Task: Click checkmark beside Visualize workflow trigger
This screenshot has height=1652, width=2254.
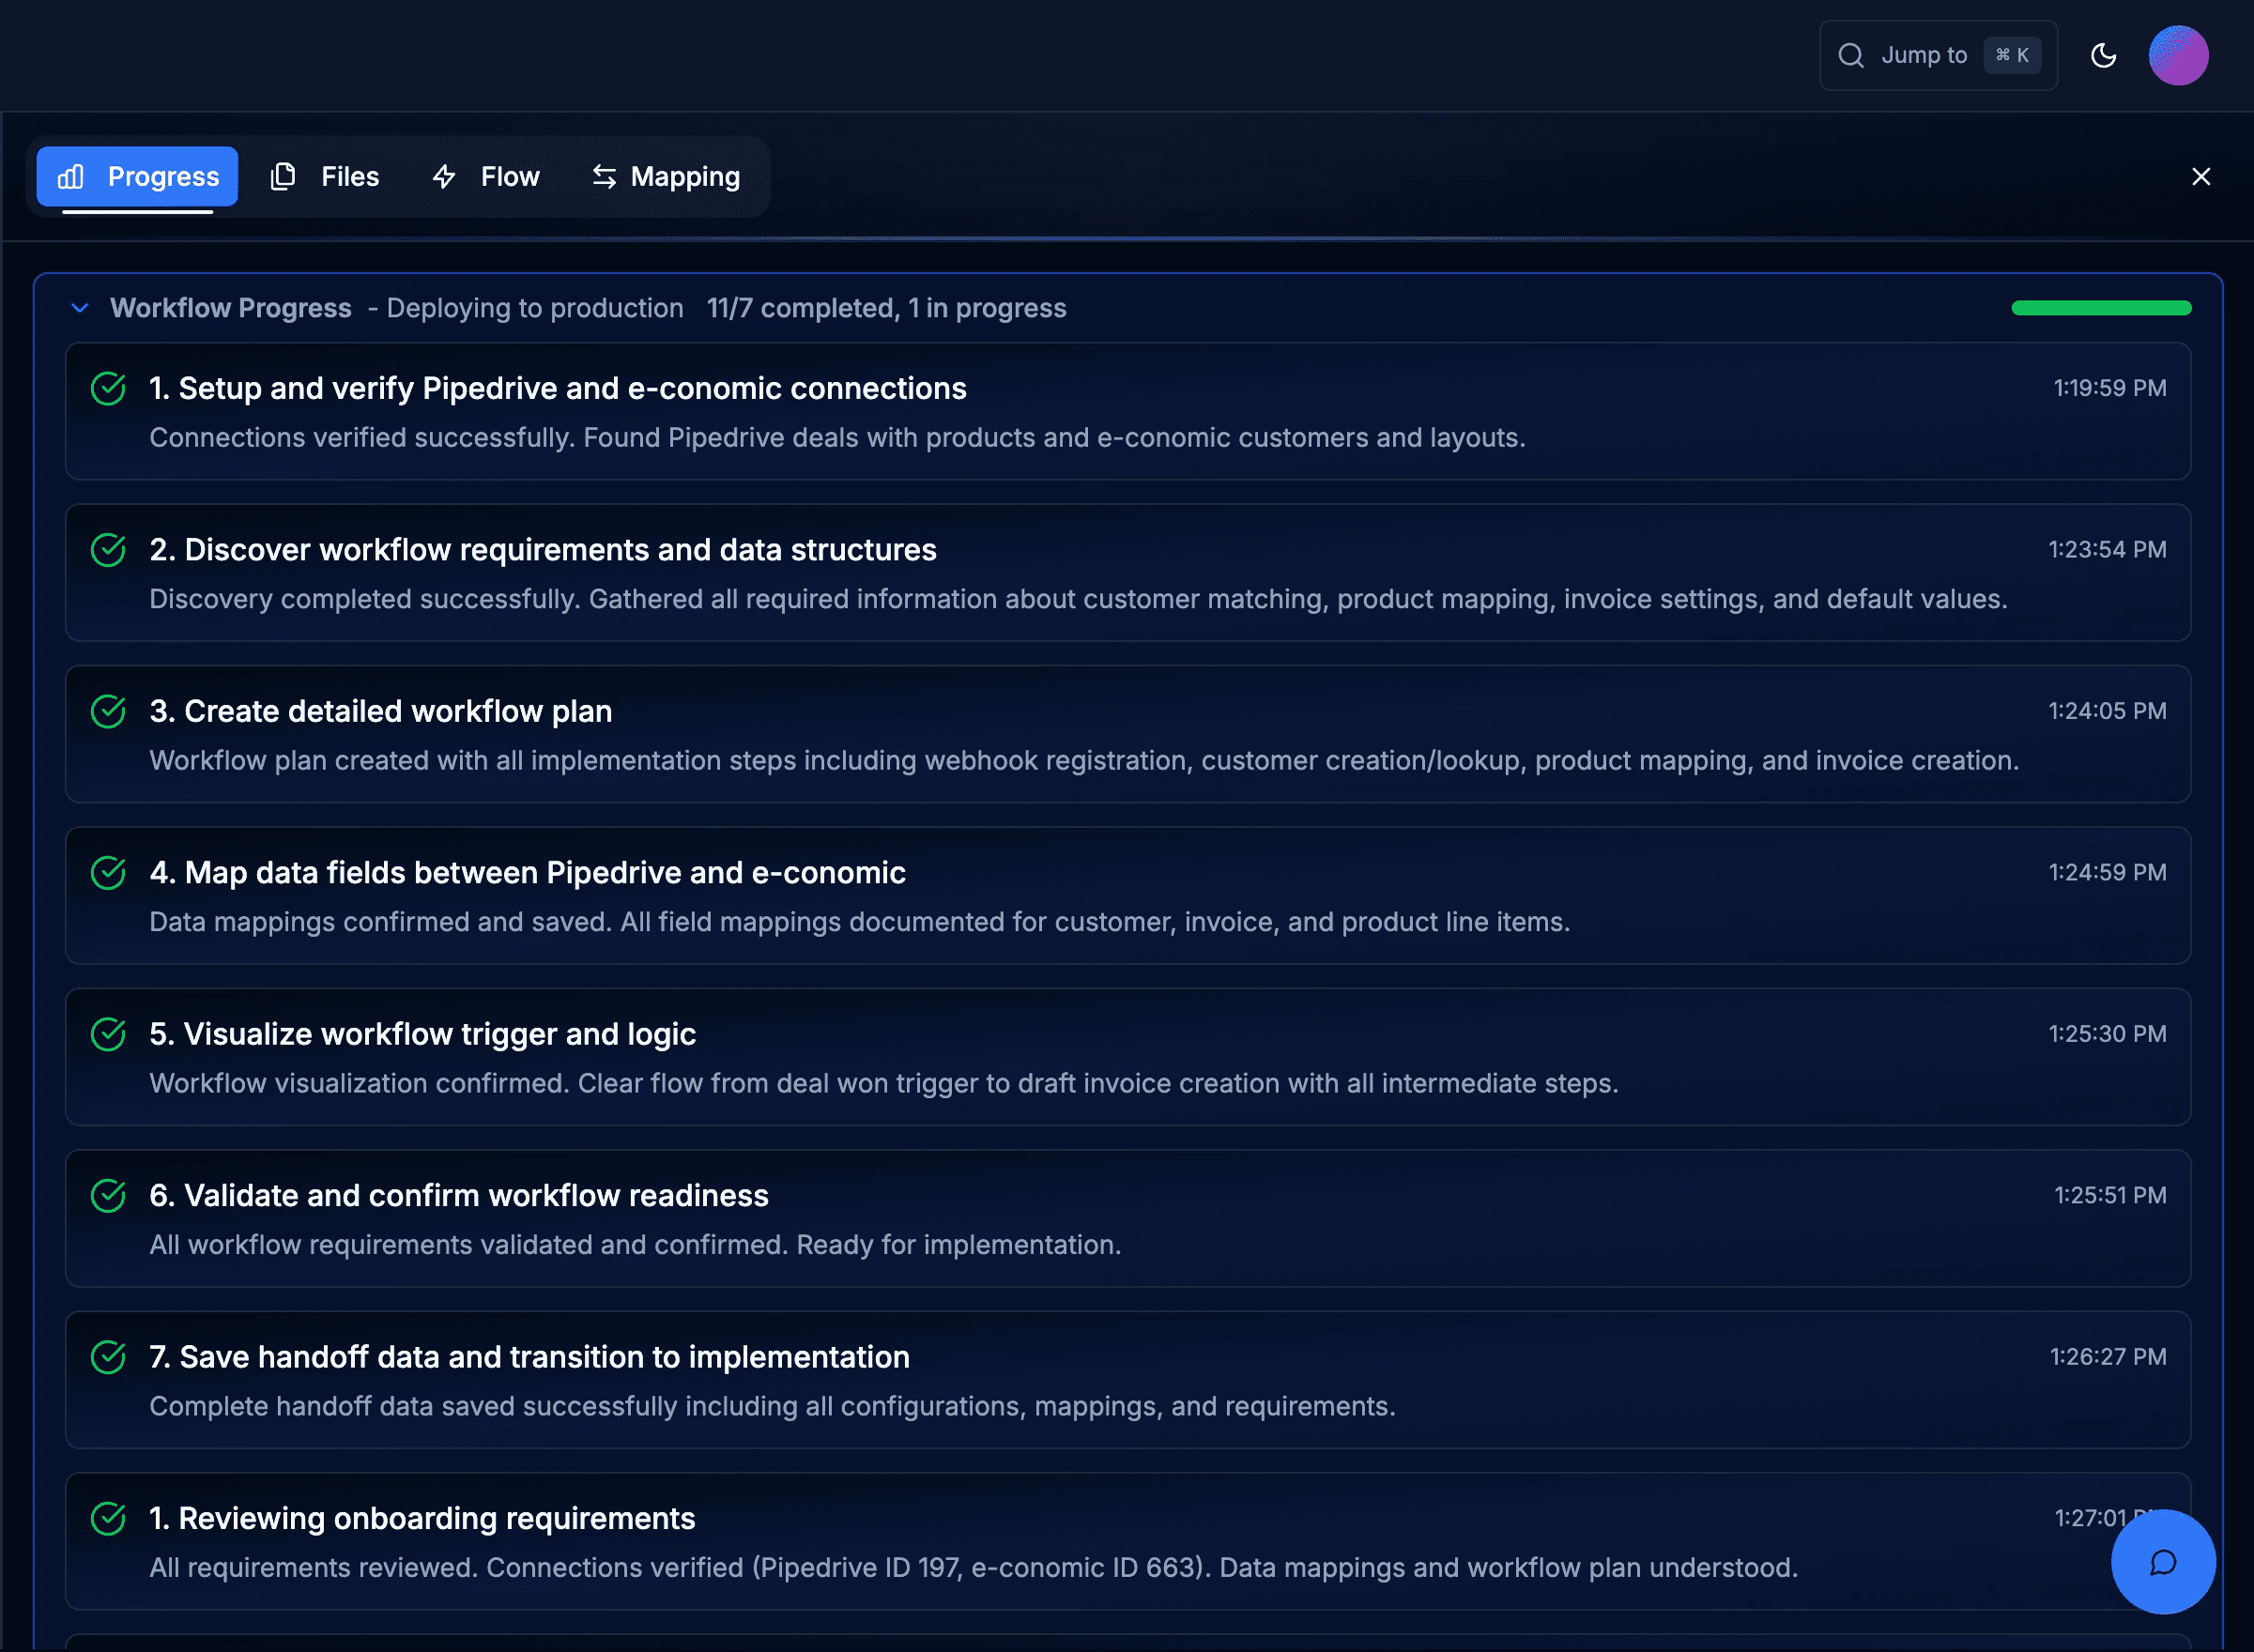Action: 108,1034
